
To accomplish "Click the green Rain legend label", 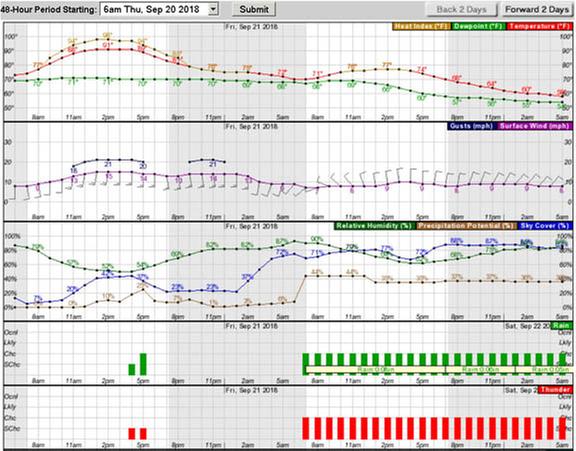I will [561, 325].
